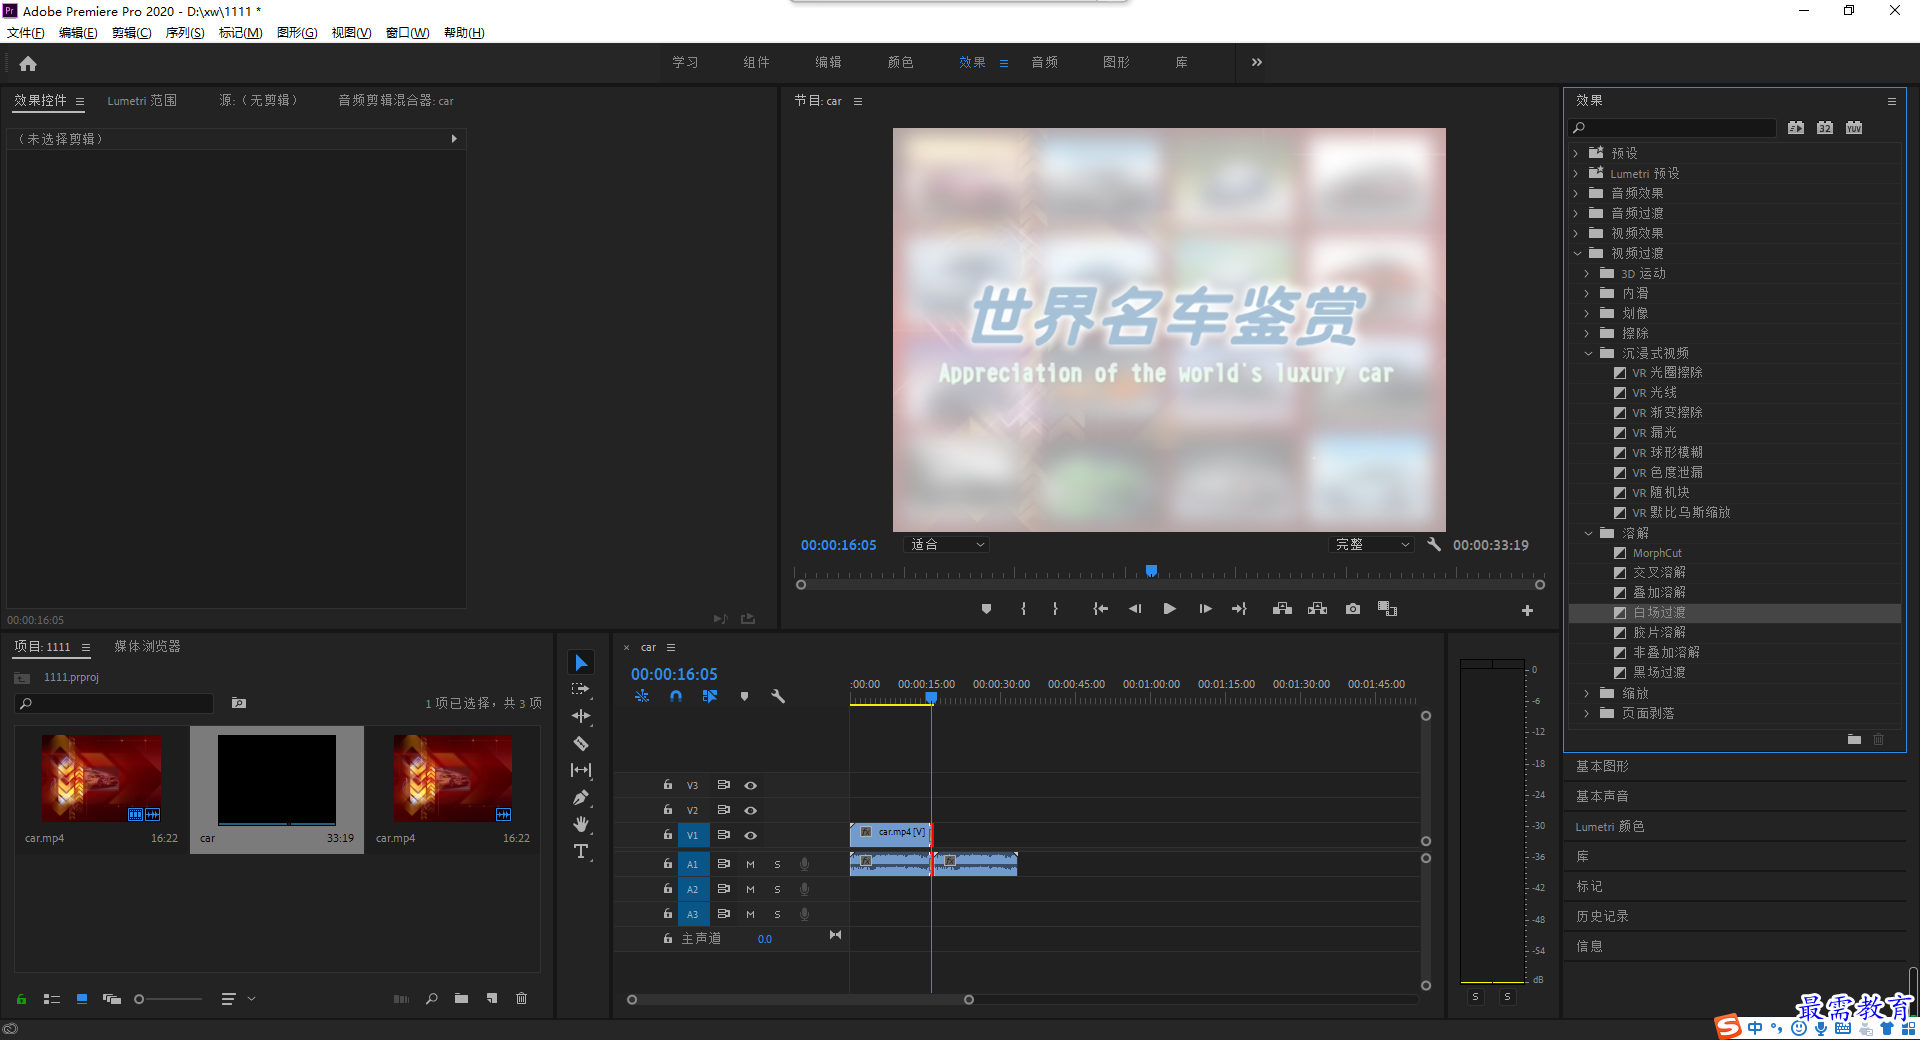Select 交叉溶解 transition
This screenshot has height=1040, width=1920.
coord(1659,572)
